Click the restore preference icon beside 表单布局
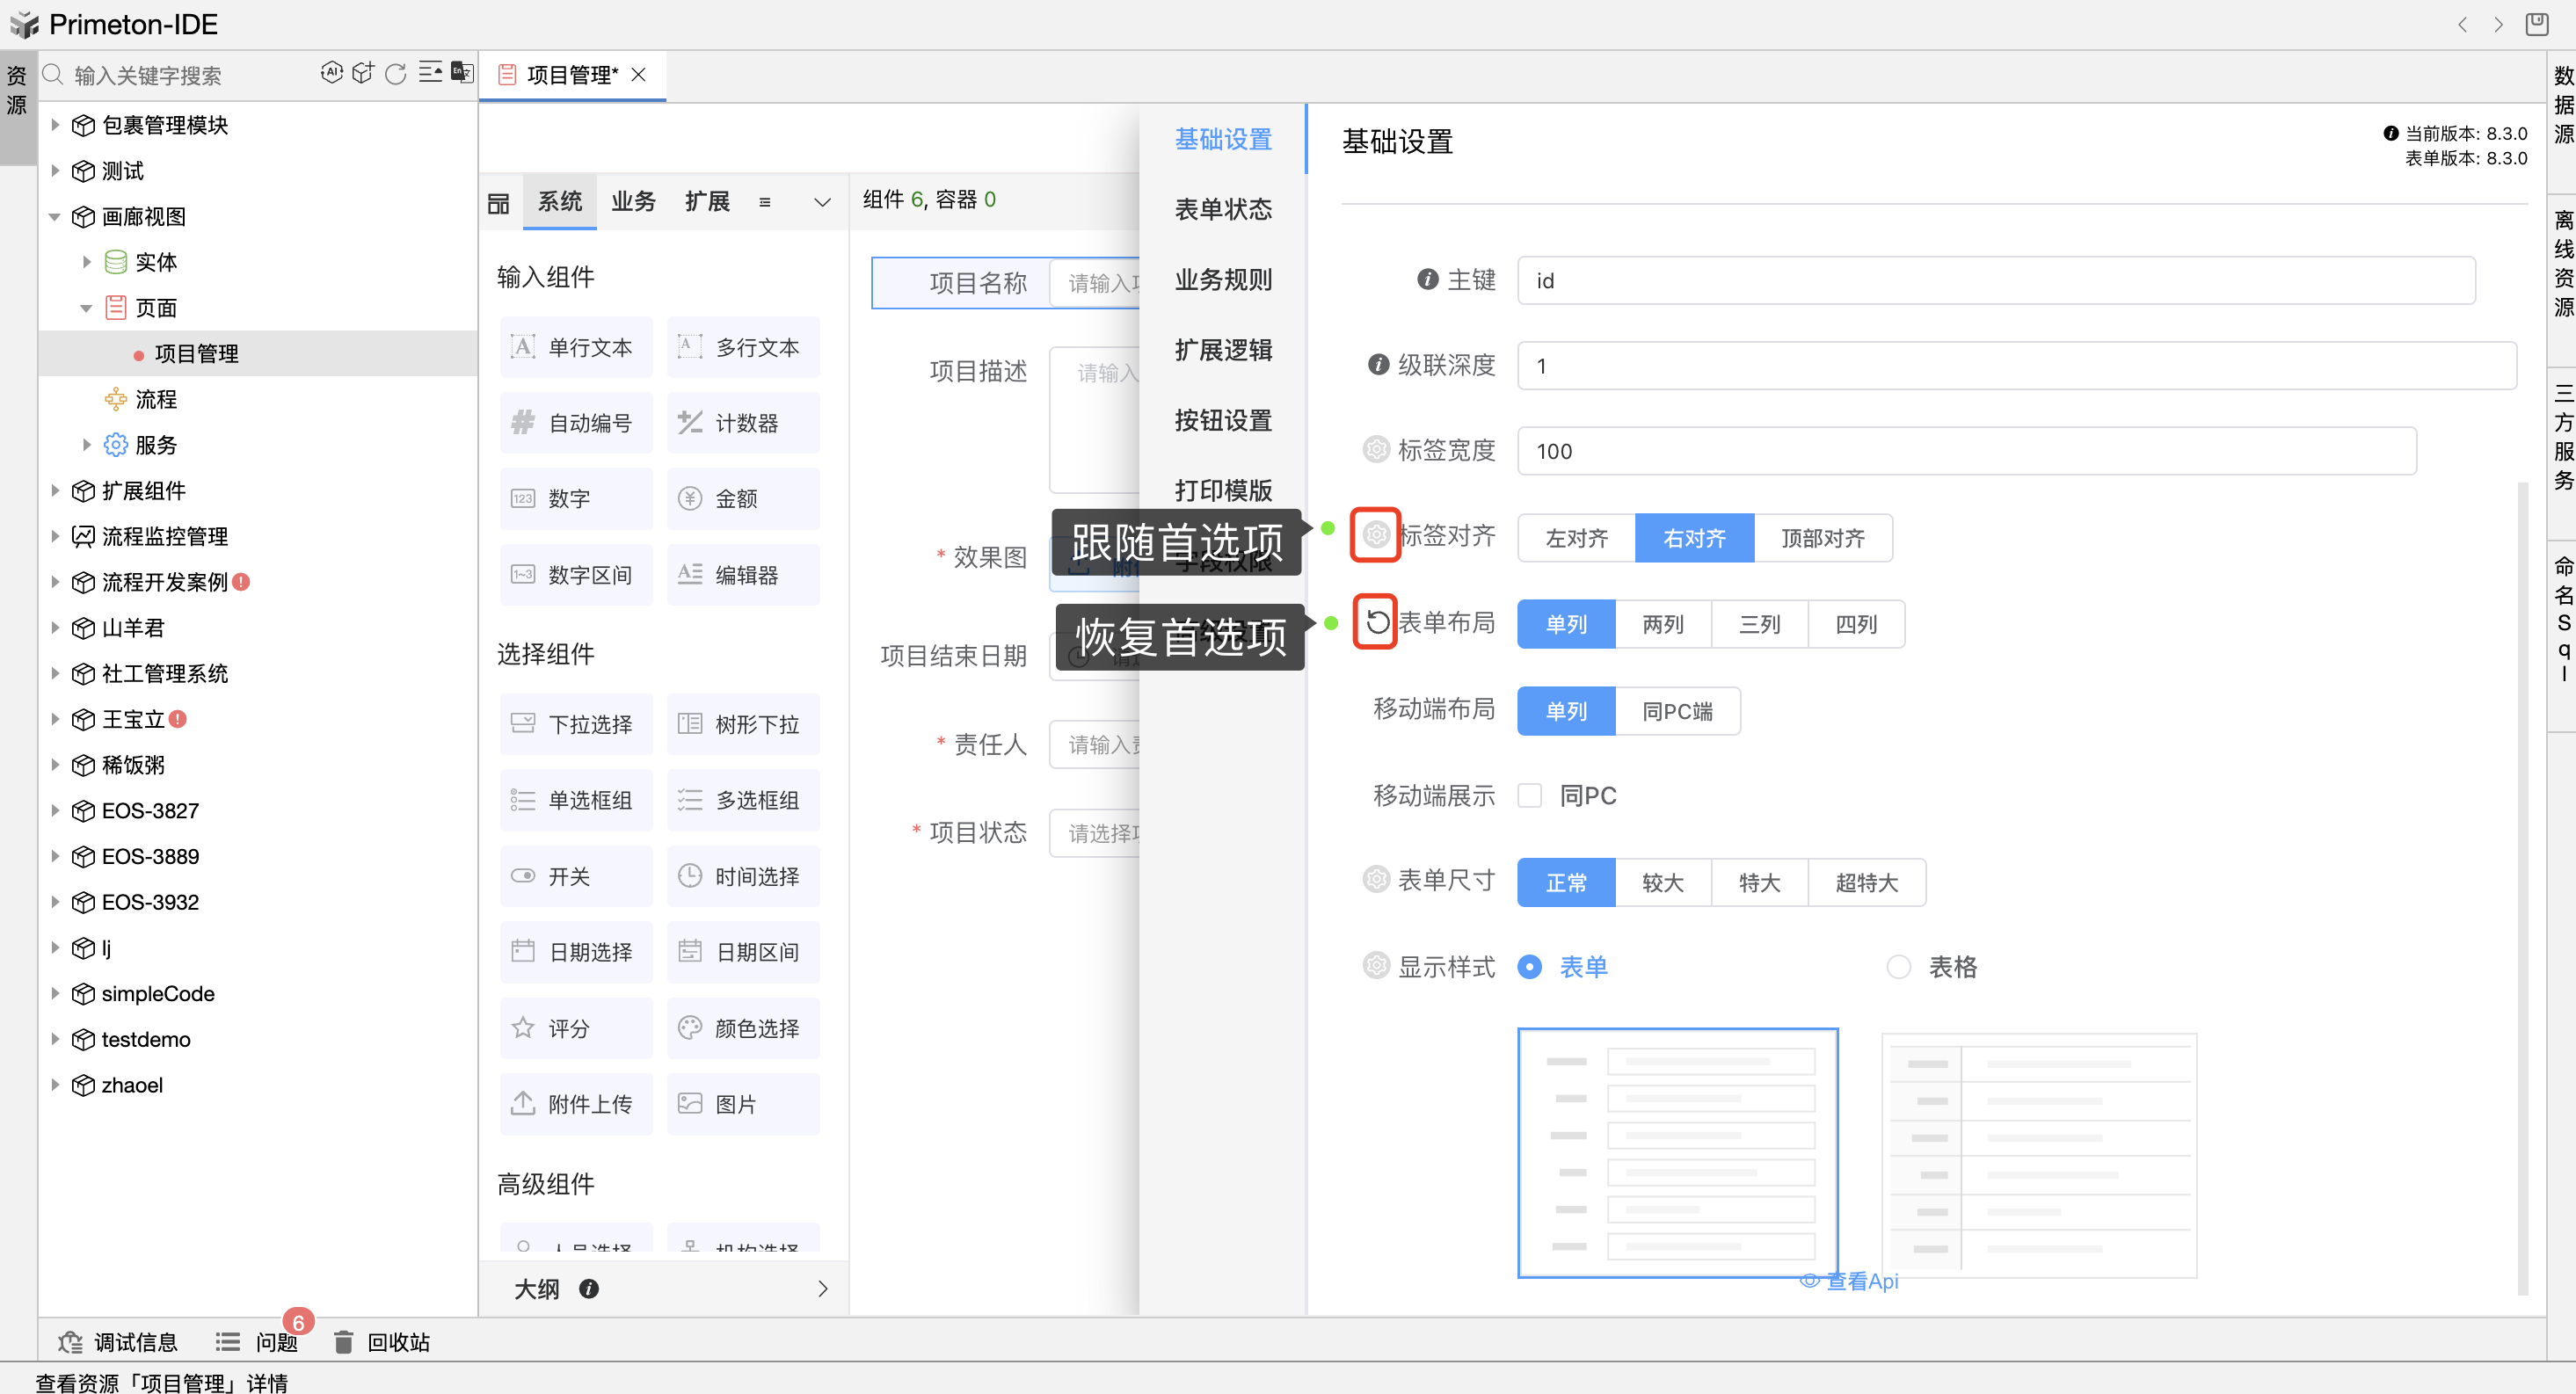The width and height of the screenshot is (2576, 1394). 1376,622
